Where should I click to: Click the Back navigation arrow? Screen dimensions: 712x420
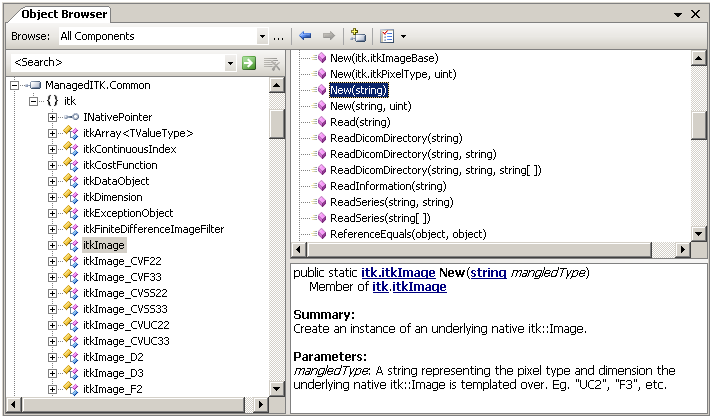point(305,36)
